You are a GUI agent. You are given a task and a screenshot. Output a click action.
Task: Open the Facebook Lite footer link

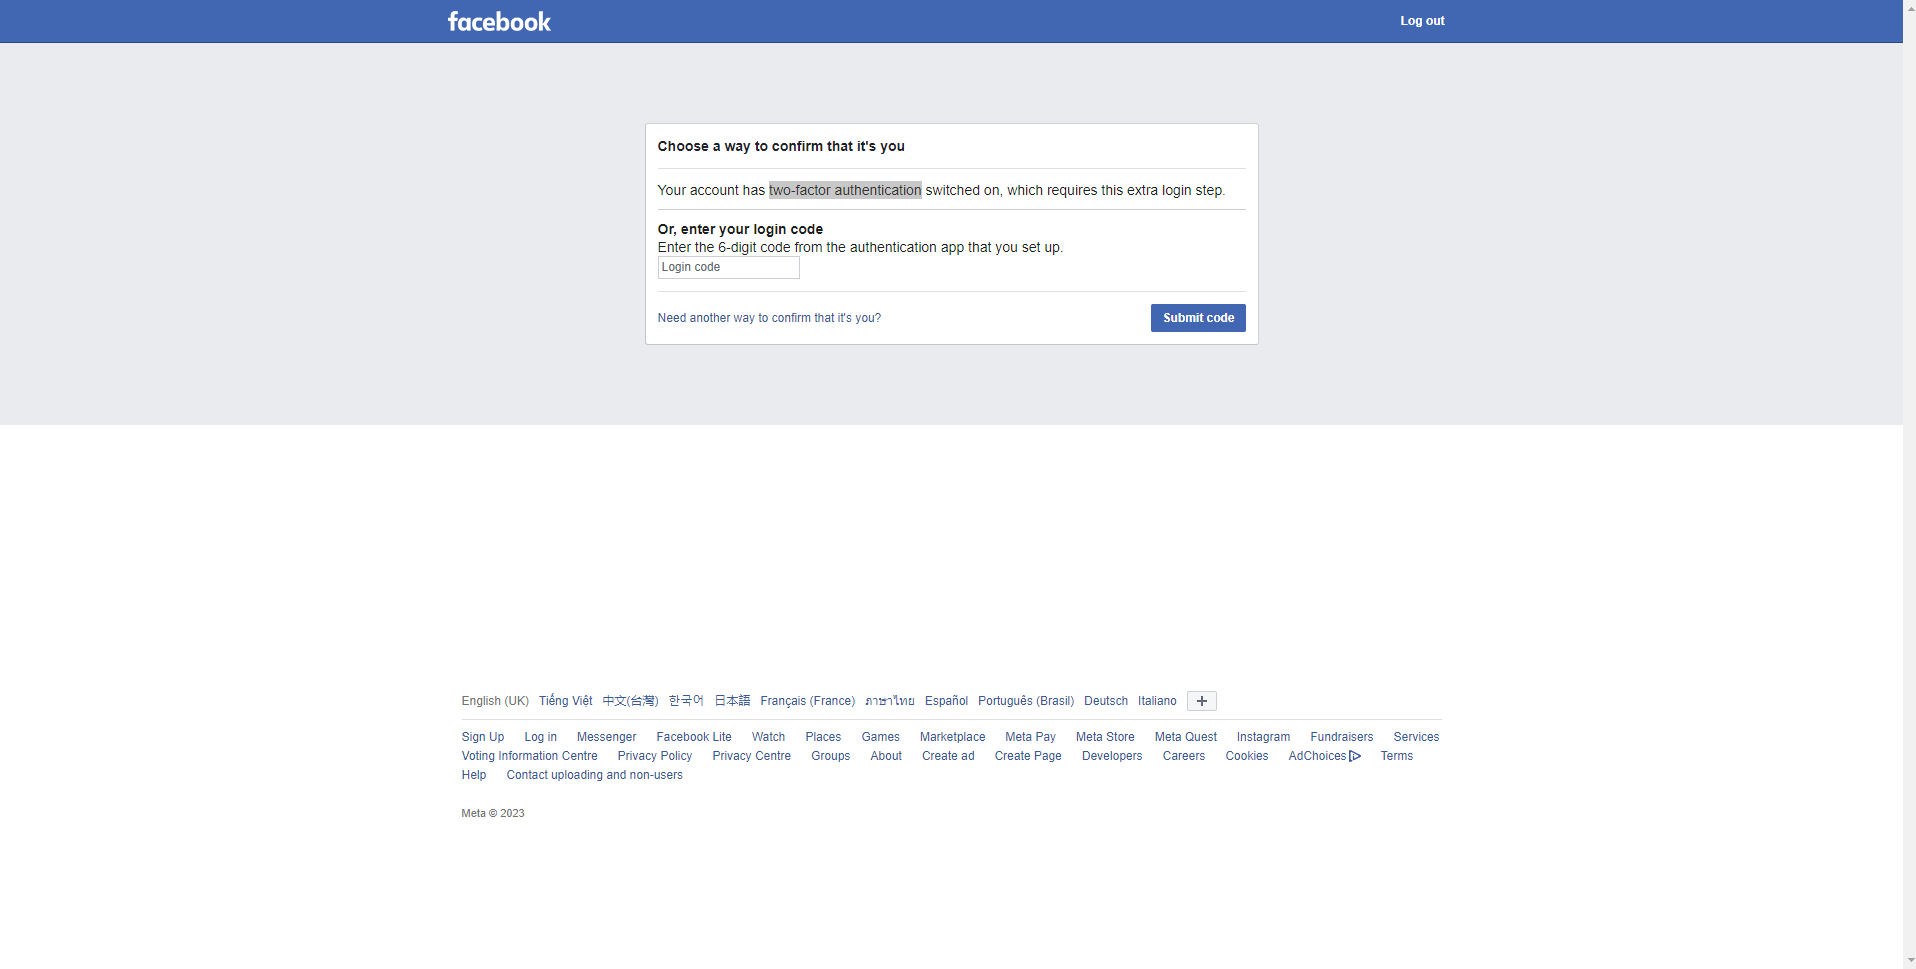pos(694,737)
